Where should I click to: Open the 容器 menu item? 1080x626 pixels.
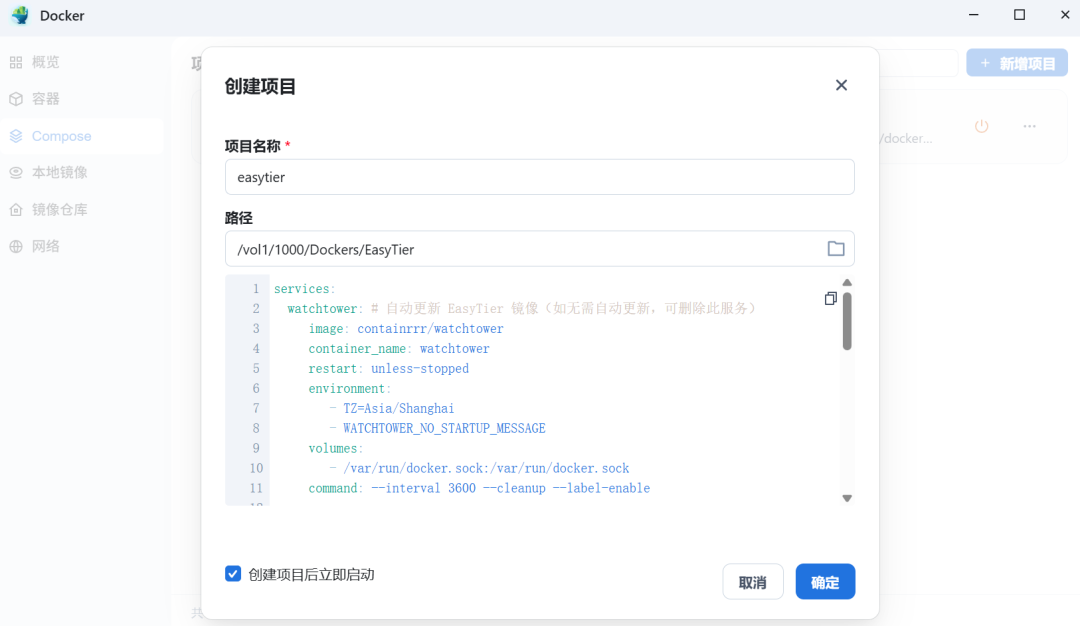82,99
